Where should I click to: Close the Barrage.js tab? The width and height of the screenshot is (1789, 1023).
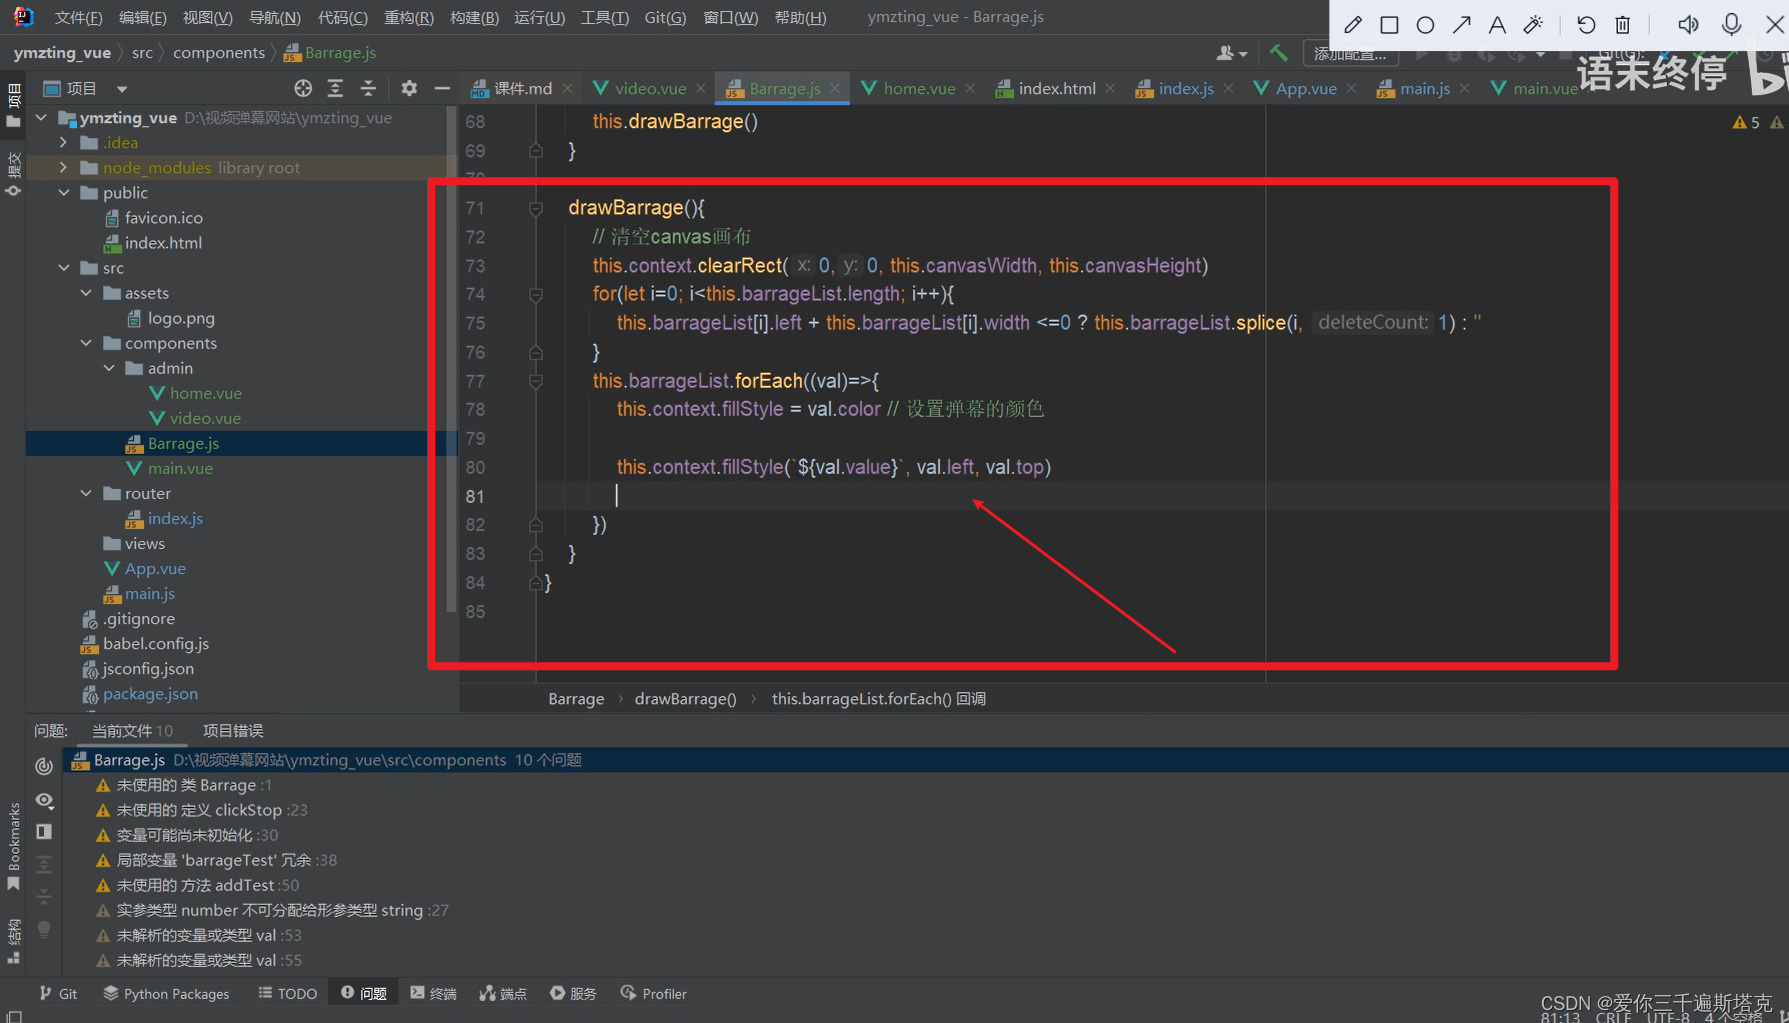point(835,89)
